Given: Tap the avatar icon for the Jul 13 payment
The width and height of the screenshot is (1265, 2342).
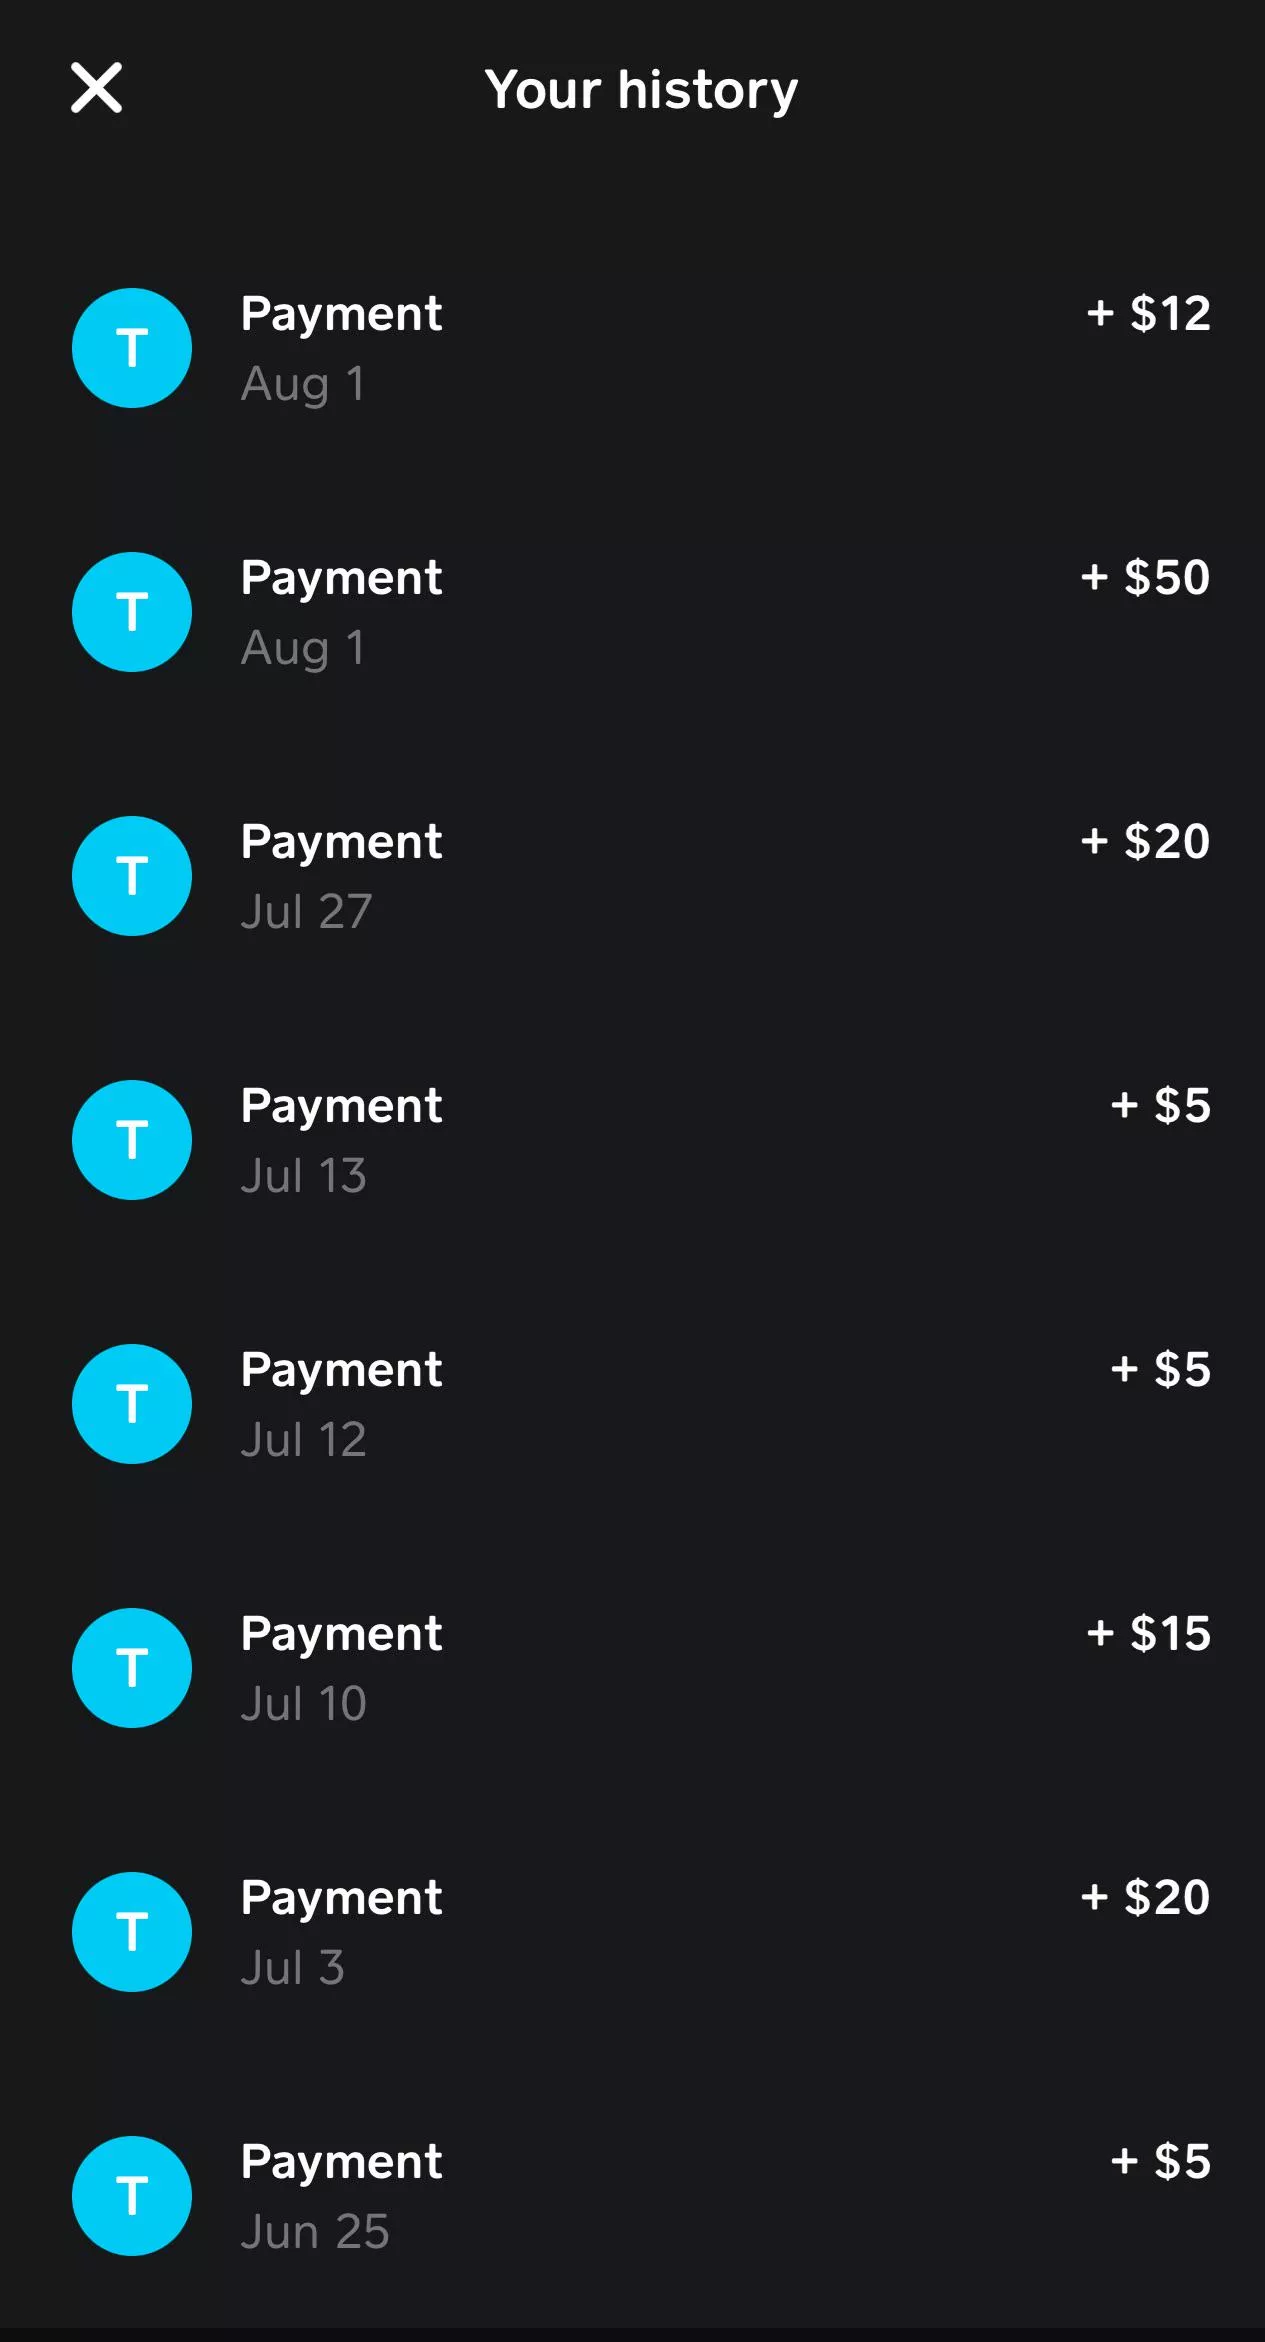Looking at the screenshot, I should click(x=132, y=1140).
